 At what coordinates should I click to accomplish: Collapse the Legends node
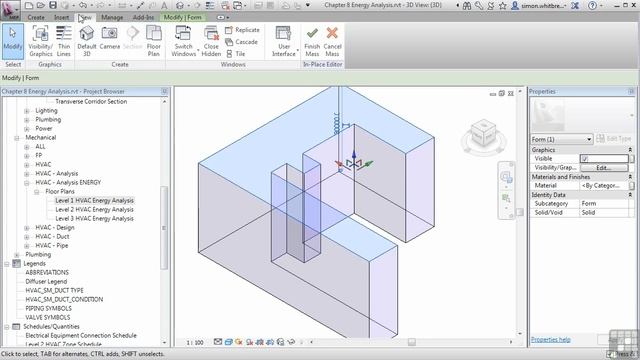[7, 264]
